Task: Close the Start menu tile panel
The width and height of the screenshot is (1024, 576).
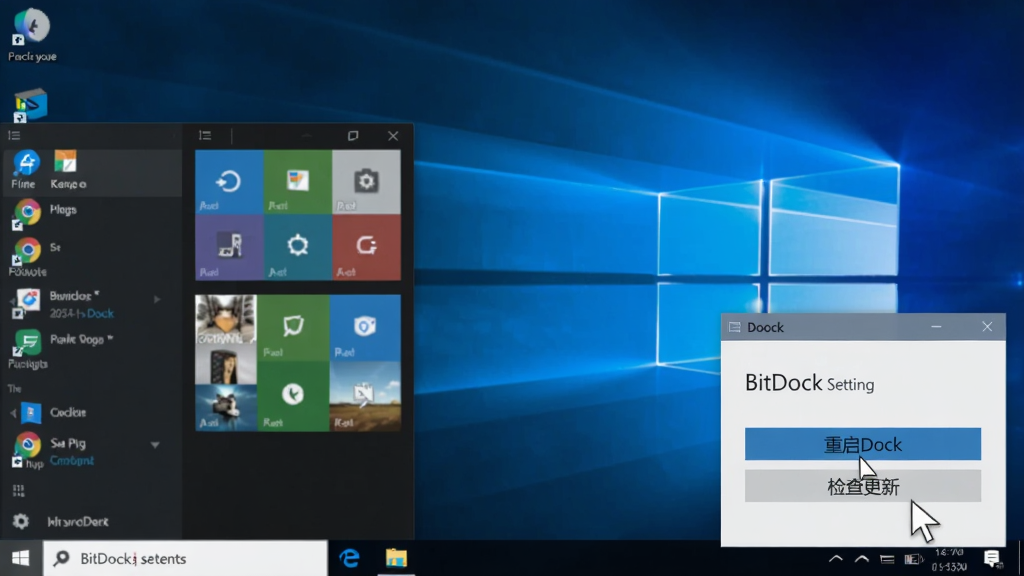Action: pyautogui.click(x=392, y=135)
